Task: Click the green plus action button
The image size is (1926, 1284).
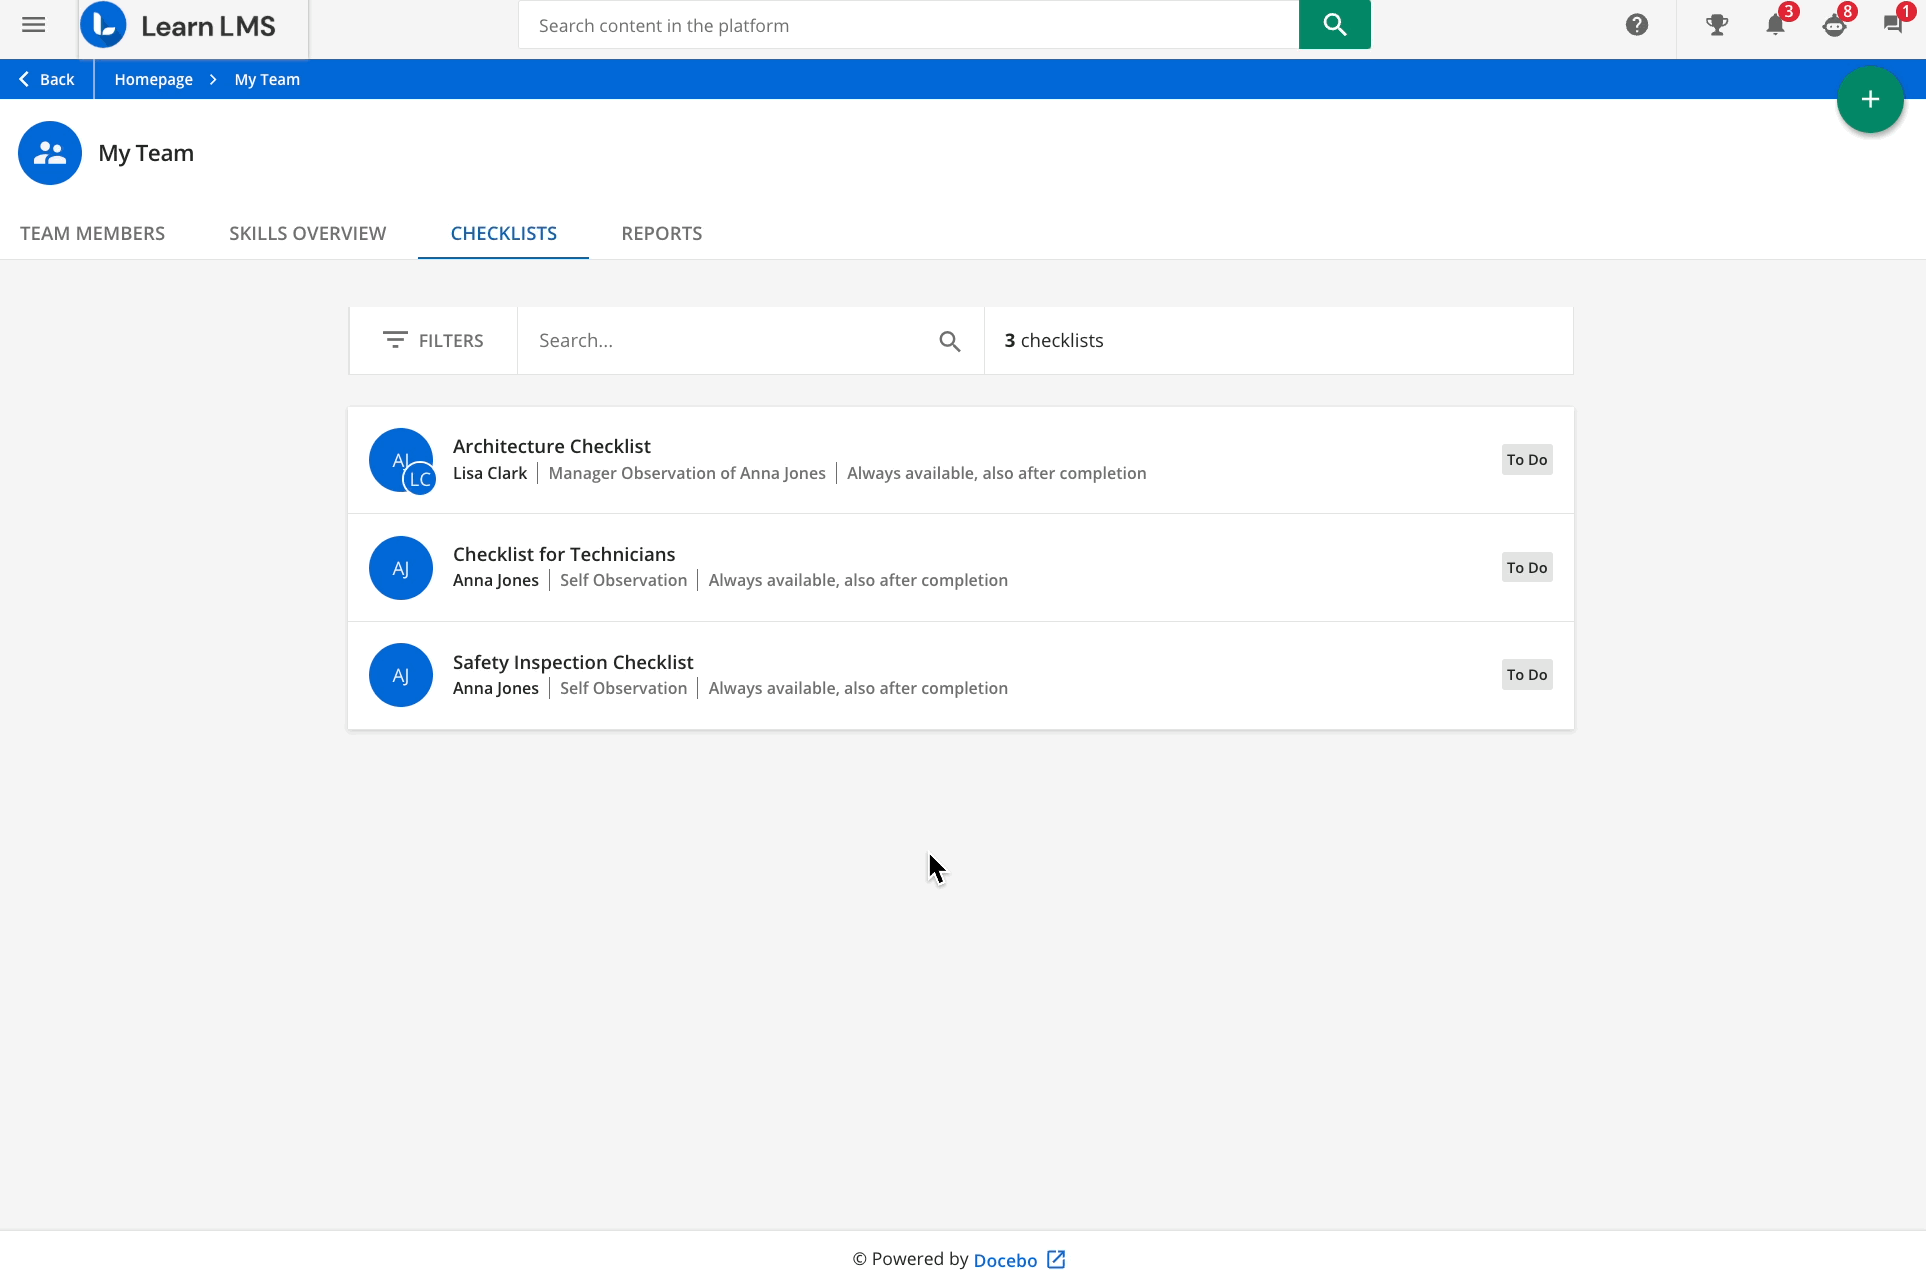Action: coord(1870,99)
